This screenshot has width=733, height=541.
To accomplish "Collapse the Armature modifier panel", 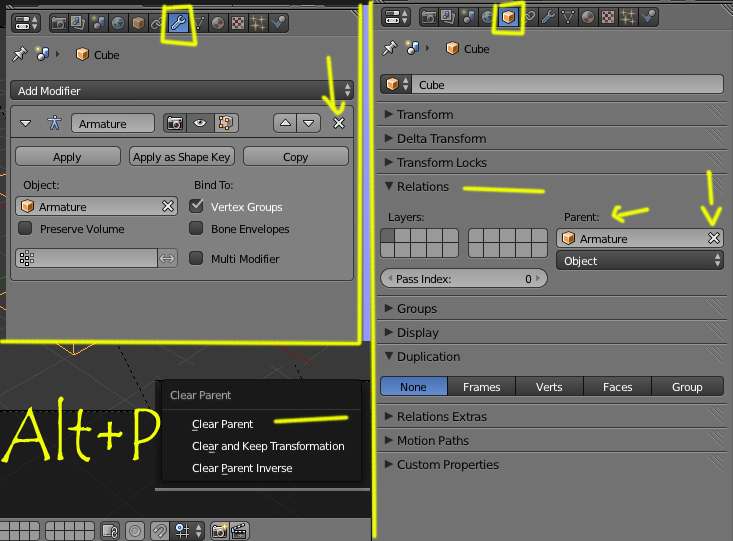I will 26,123.
